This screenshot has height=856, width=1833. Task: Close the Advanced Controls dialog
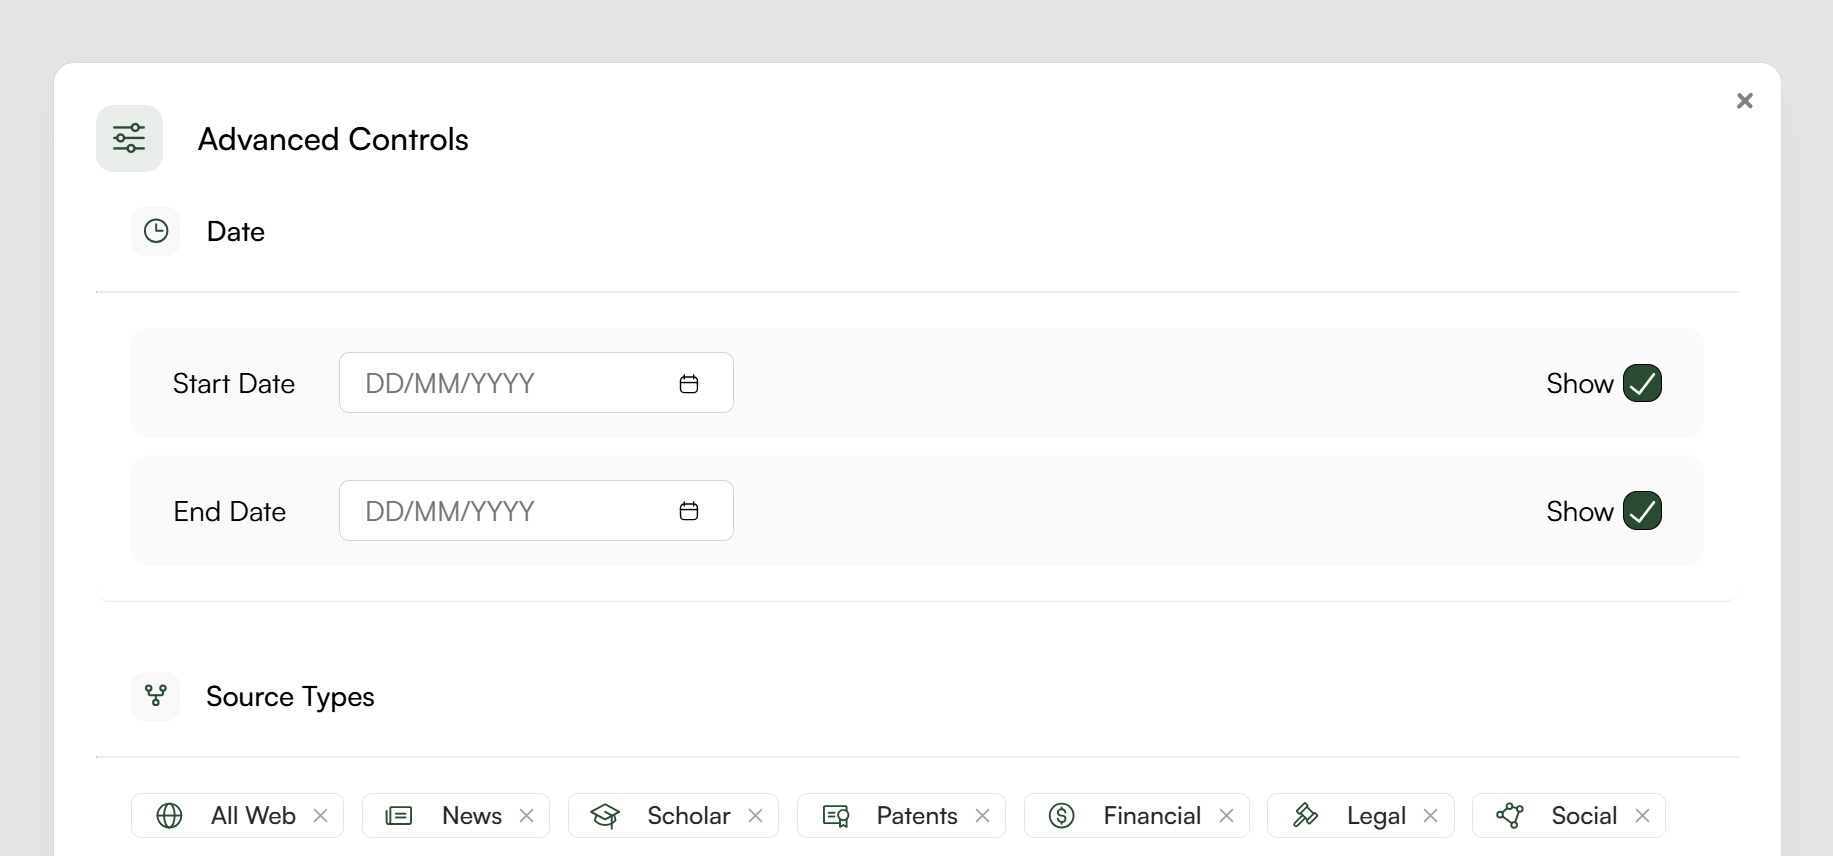click(x=1745, y=101)
